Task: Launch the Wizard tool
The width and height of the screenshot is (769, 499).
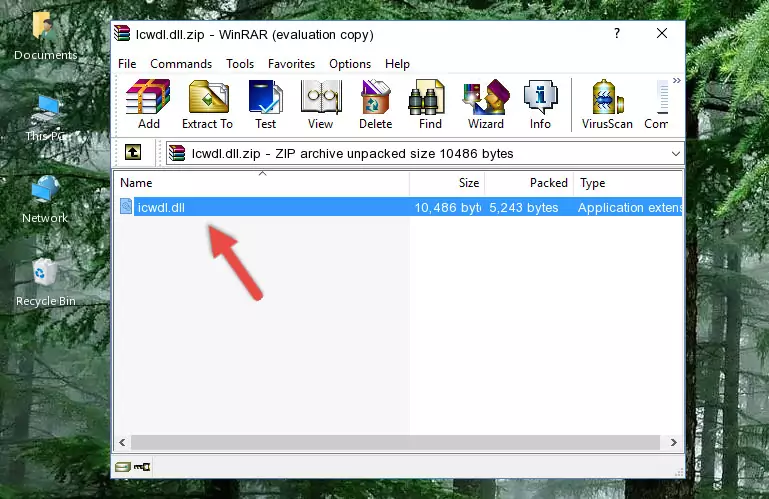Action: point(486,104)
